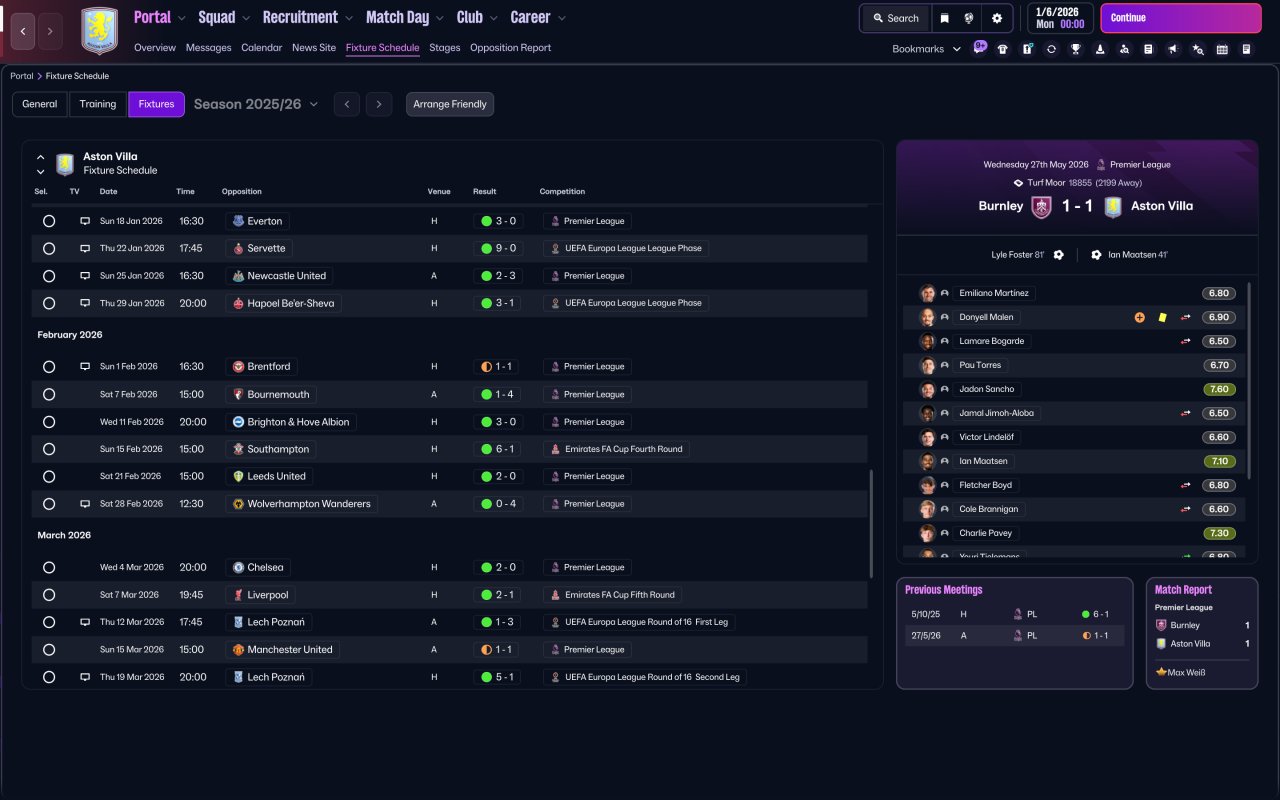Viewport: 1280px width, 800px height.
Task: Open the Portal dropdown menu
Action: pyautogui.click(x=160, y=17)
